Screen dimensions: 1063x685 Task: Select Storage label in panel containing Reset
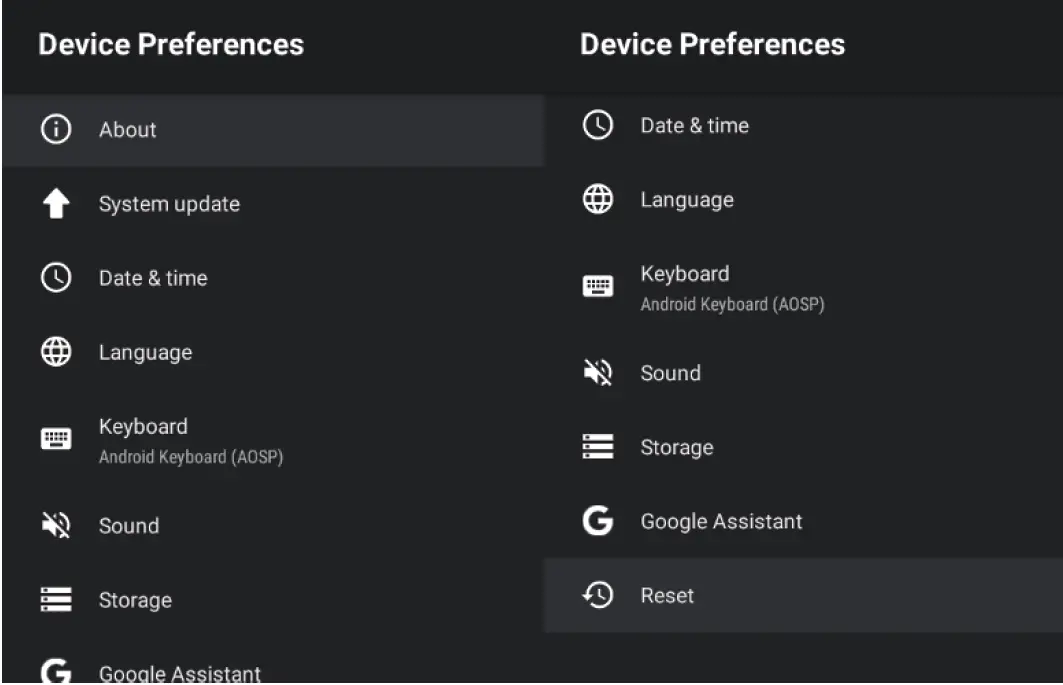(x=677, y=447)
